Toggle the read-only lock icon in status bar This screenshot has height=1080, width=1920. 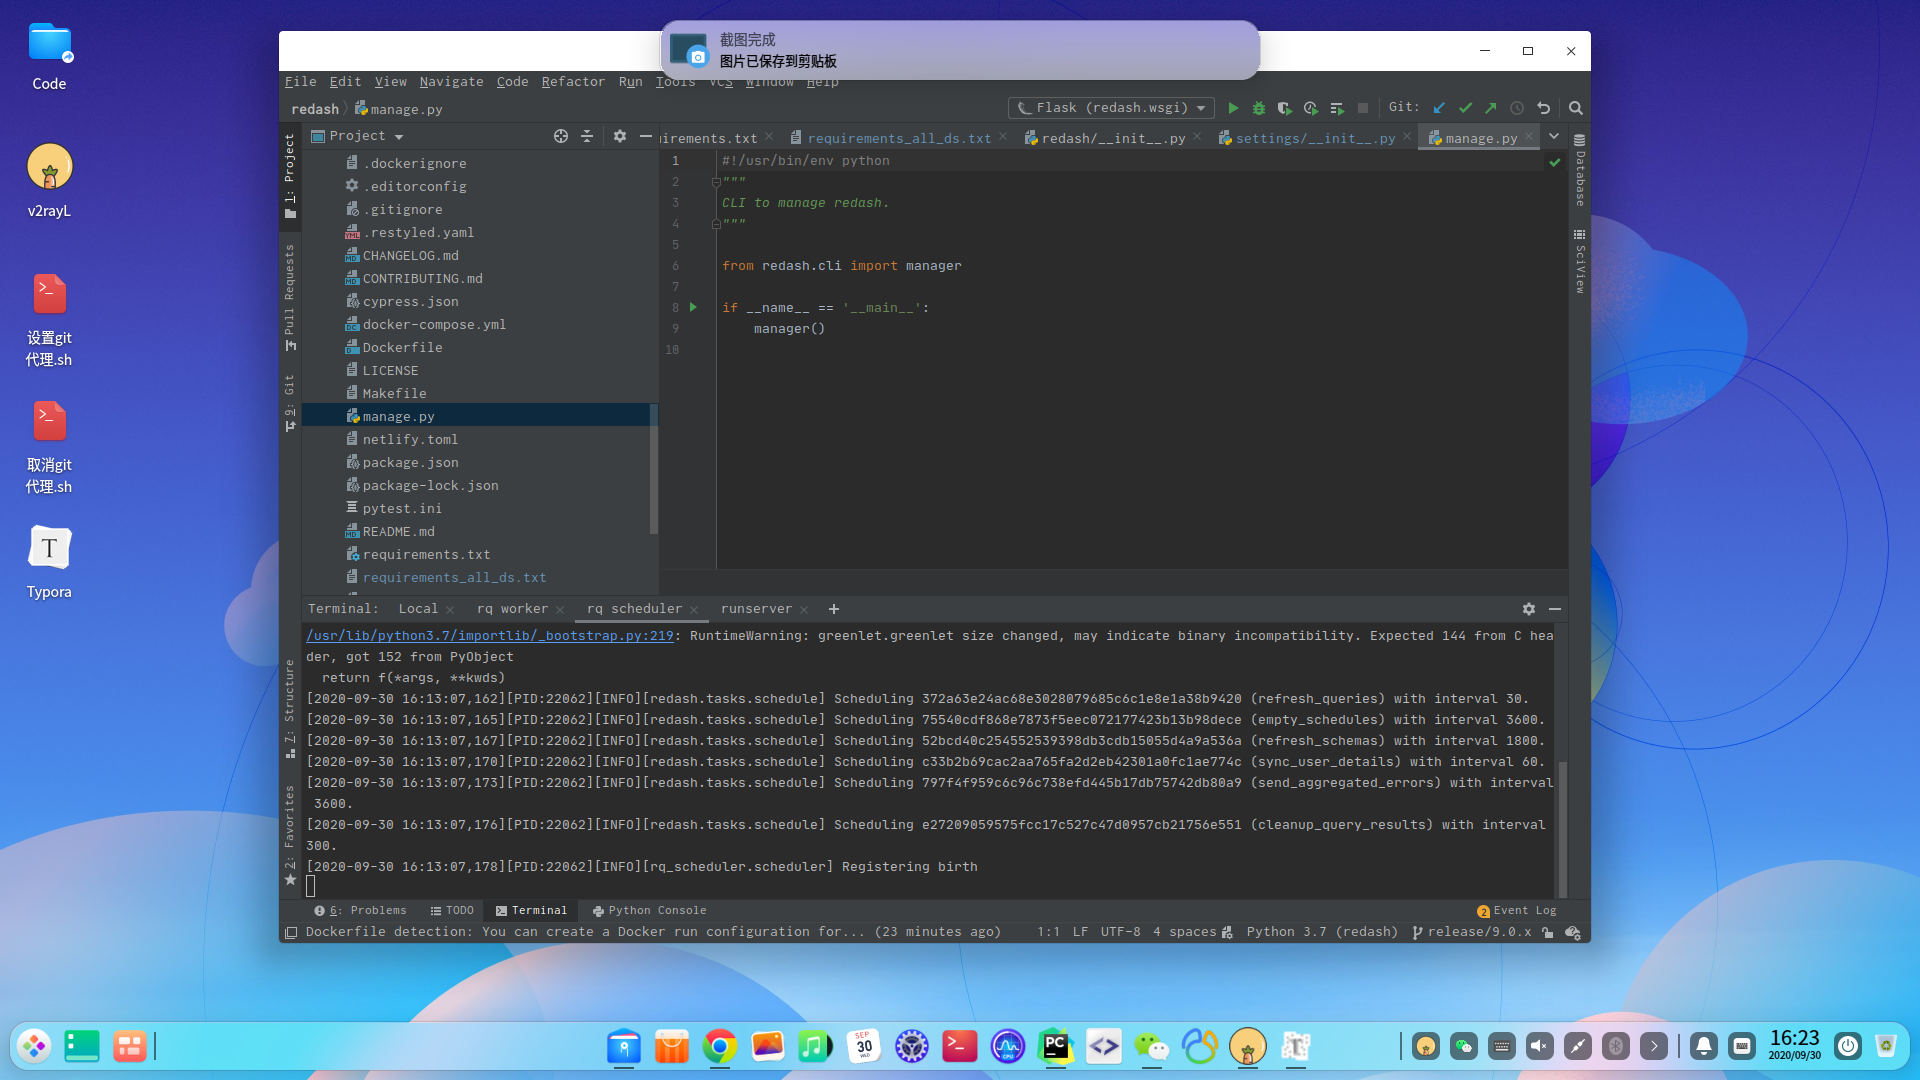coord(1548,932)
